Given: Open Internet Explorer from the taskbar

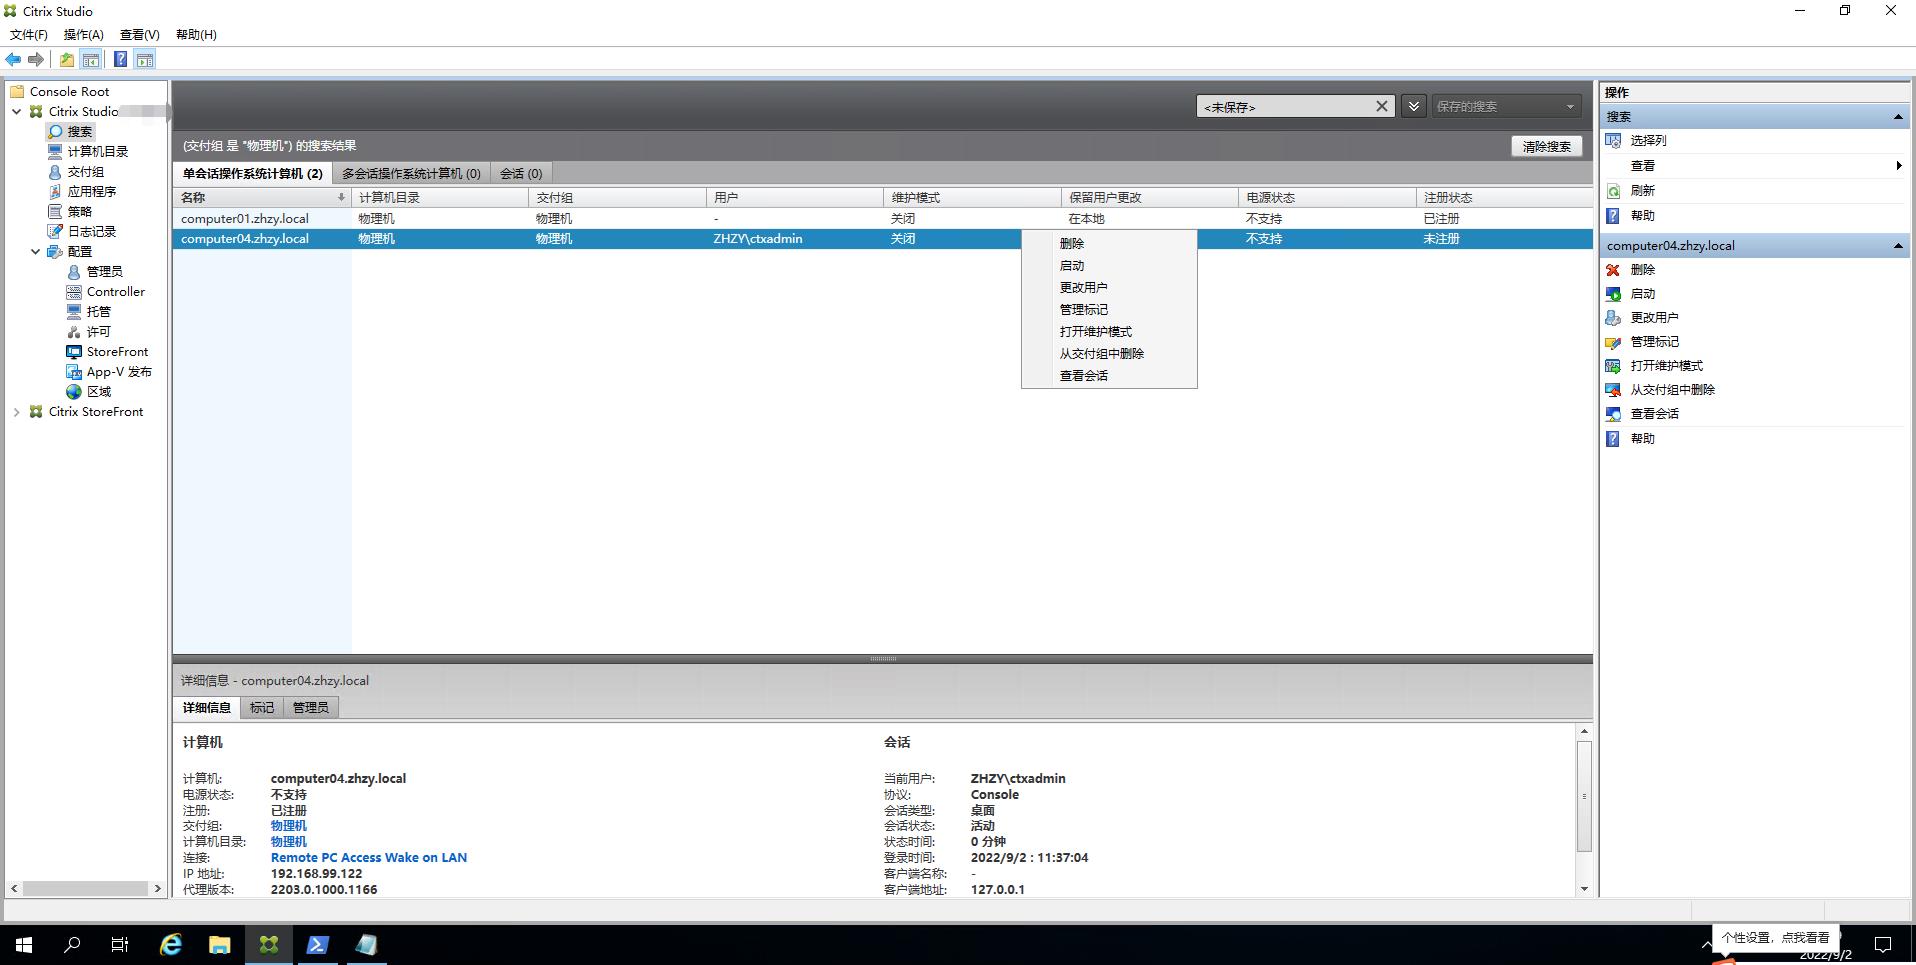Looking at the screenshot, I should pos(171,944).
